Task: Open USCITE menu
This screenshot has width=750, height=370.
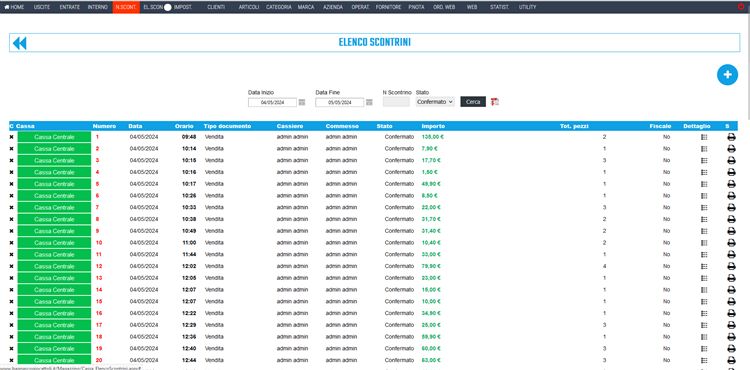Action: coord(42,7)
